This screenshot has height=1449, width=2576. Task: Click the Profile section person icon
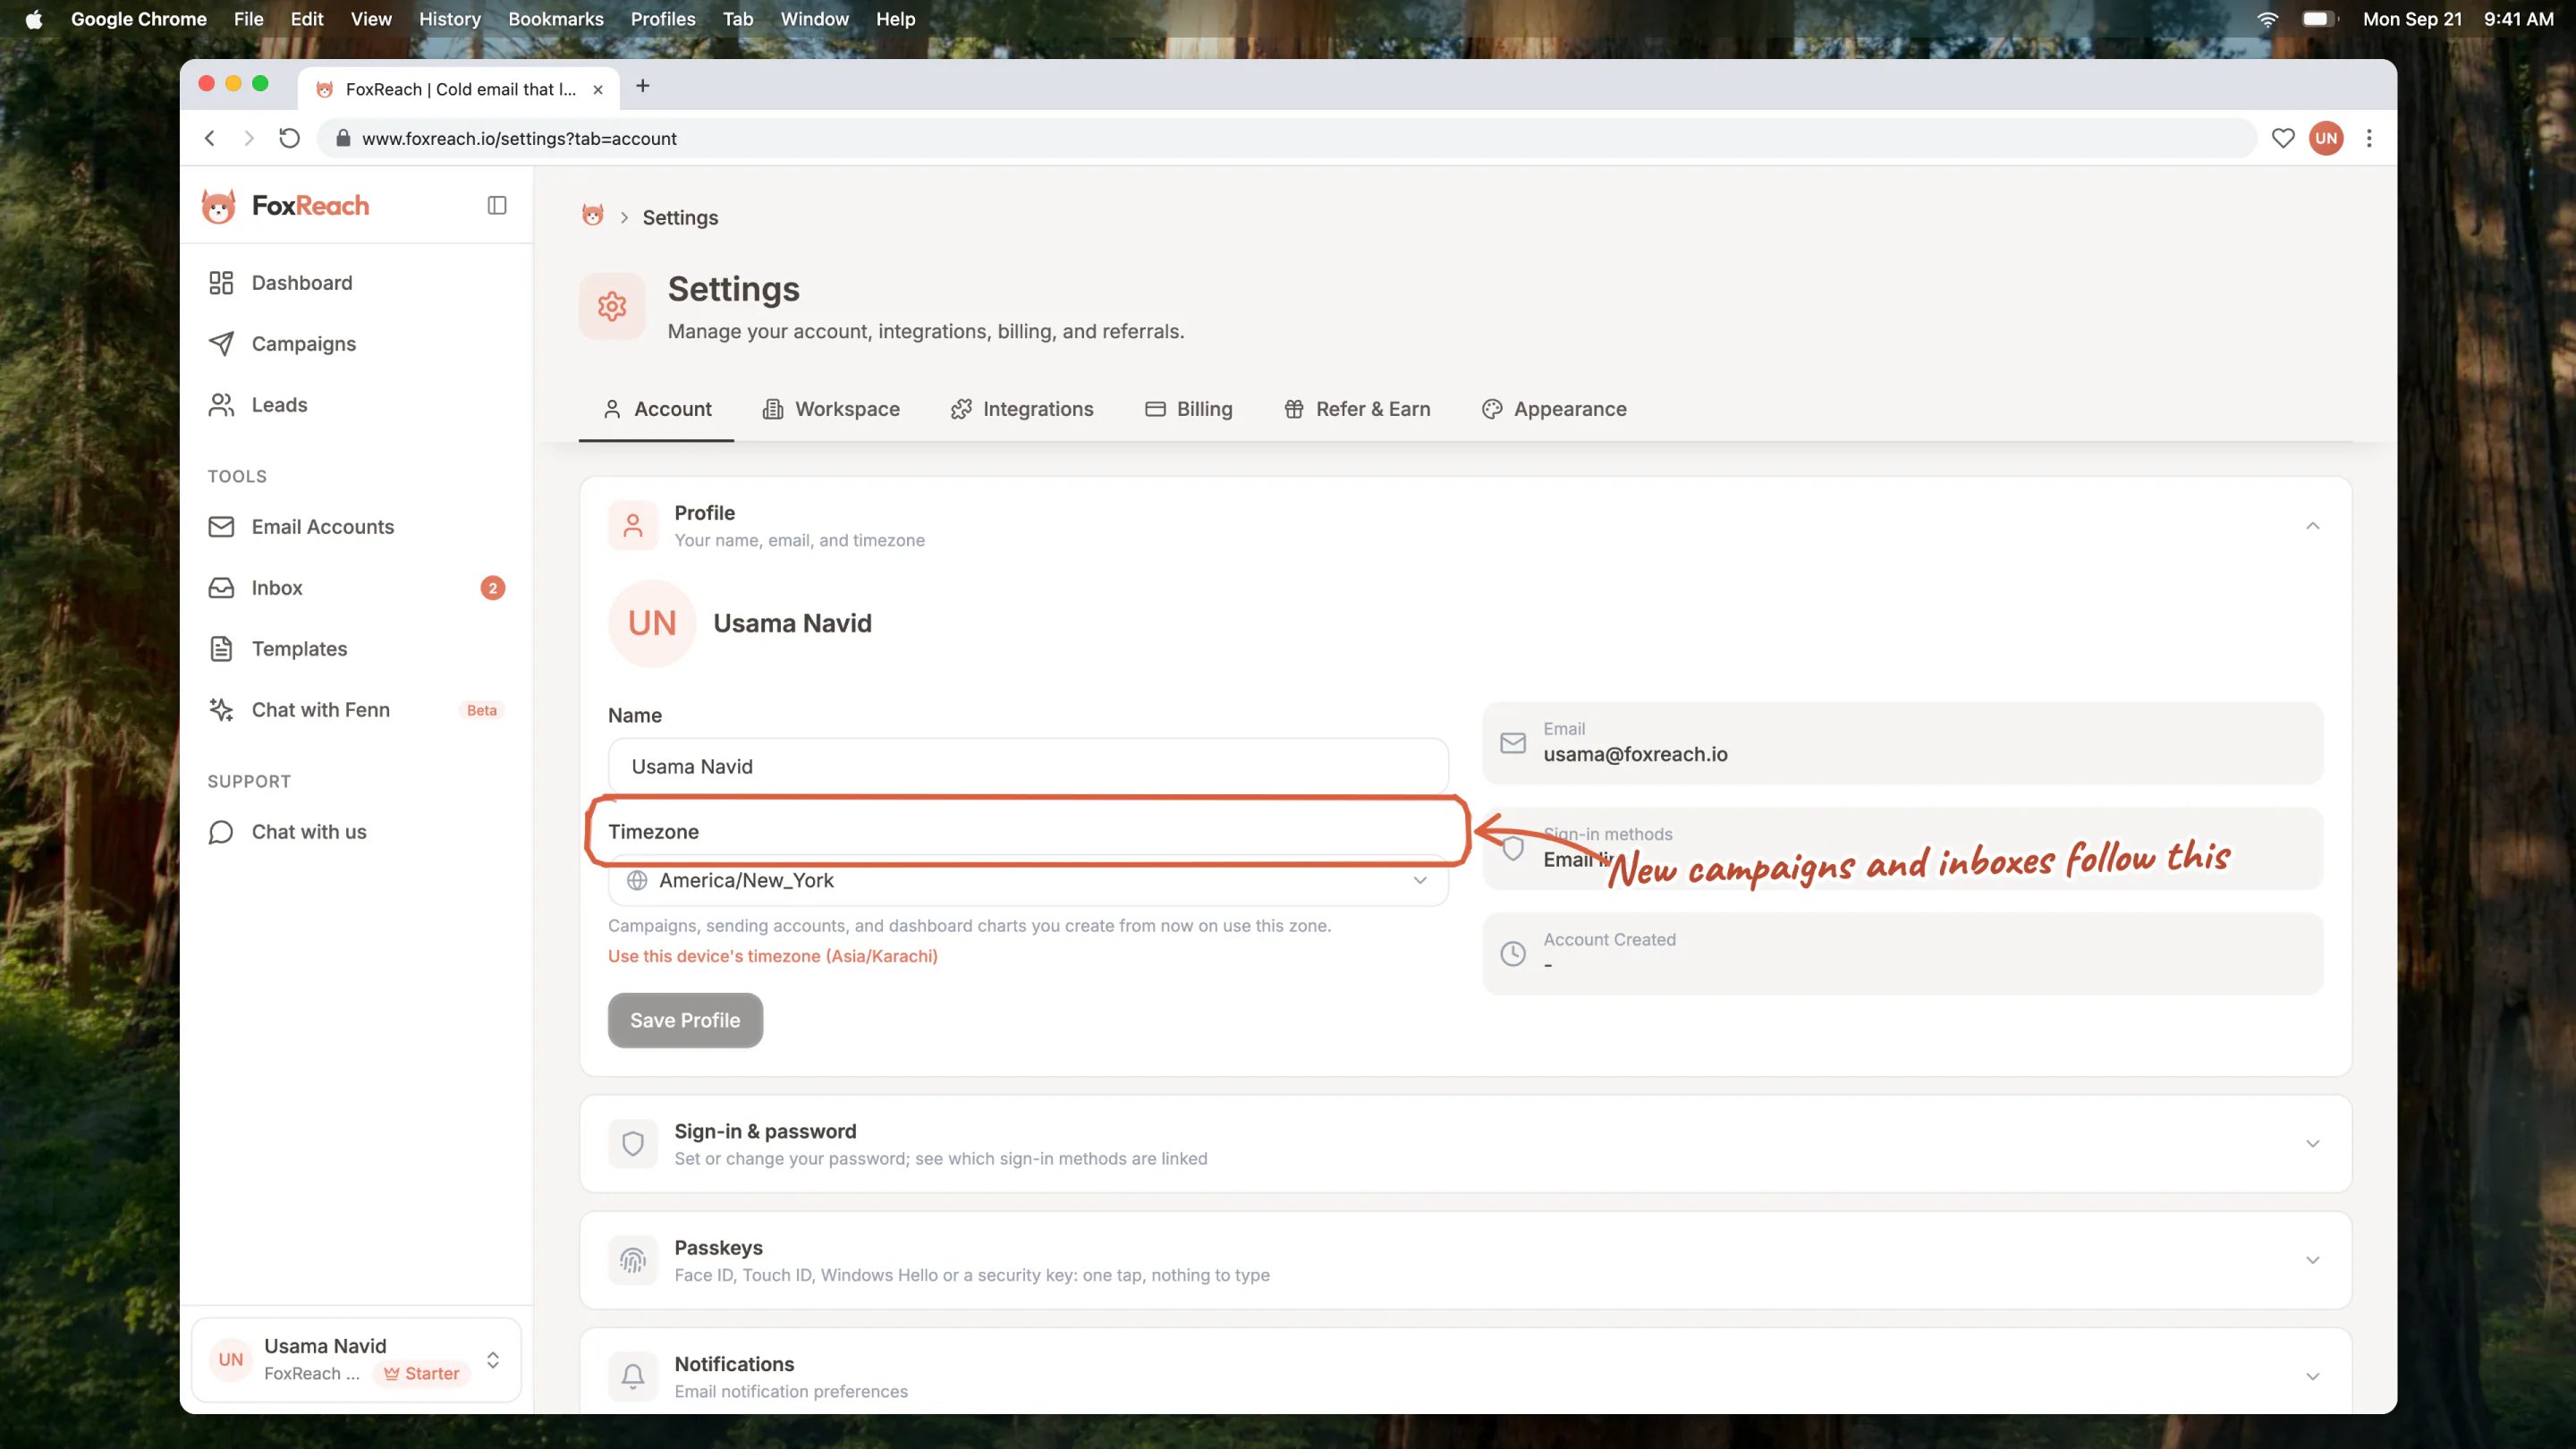pos(633,526)
